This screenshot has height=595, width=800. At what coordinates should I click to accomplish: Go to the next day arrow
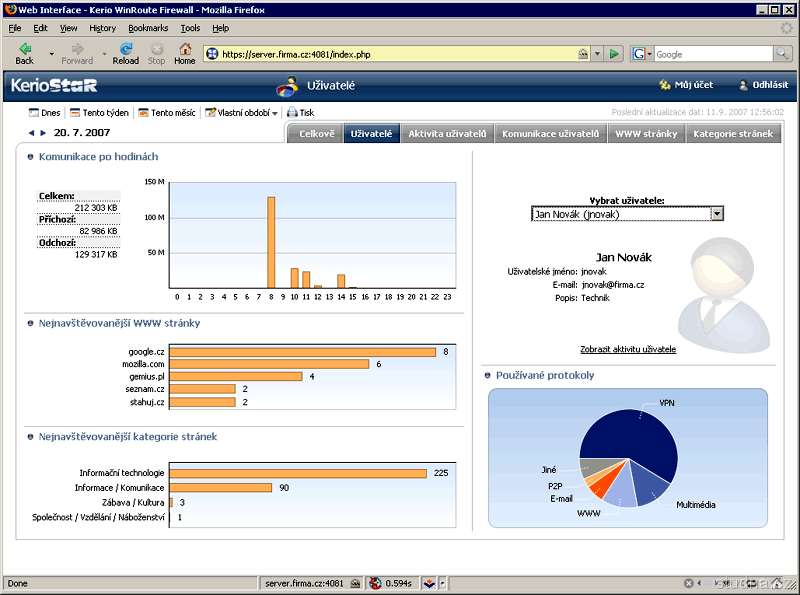point(43,132)
